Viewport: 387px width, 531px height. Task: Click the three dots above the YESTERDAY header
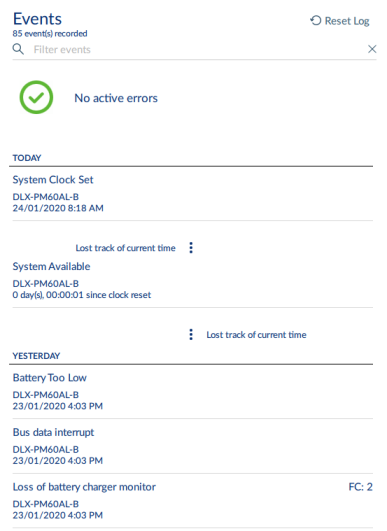coord(191,334)
